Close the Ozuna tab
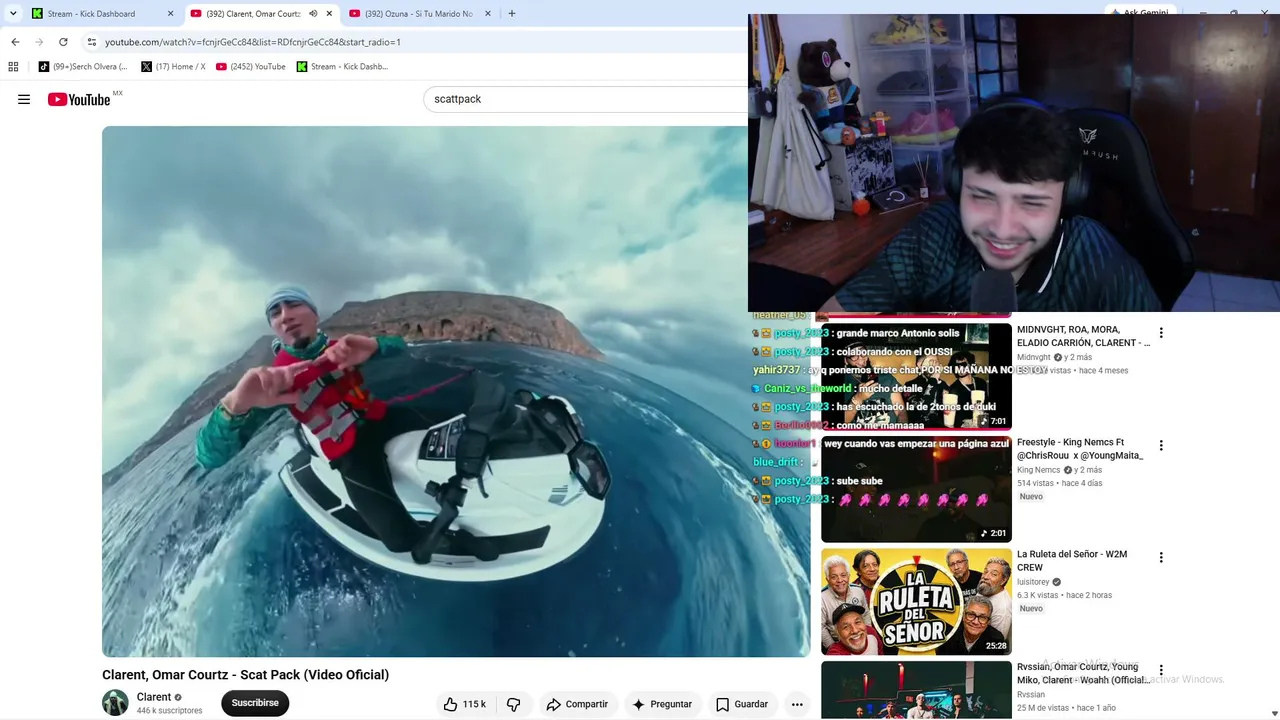The height and width of the screenshot is (720, 1280). [x=488, y=14]
